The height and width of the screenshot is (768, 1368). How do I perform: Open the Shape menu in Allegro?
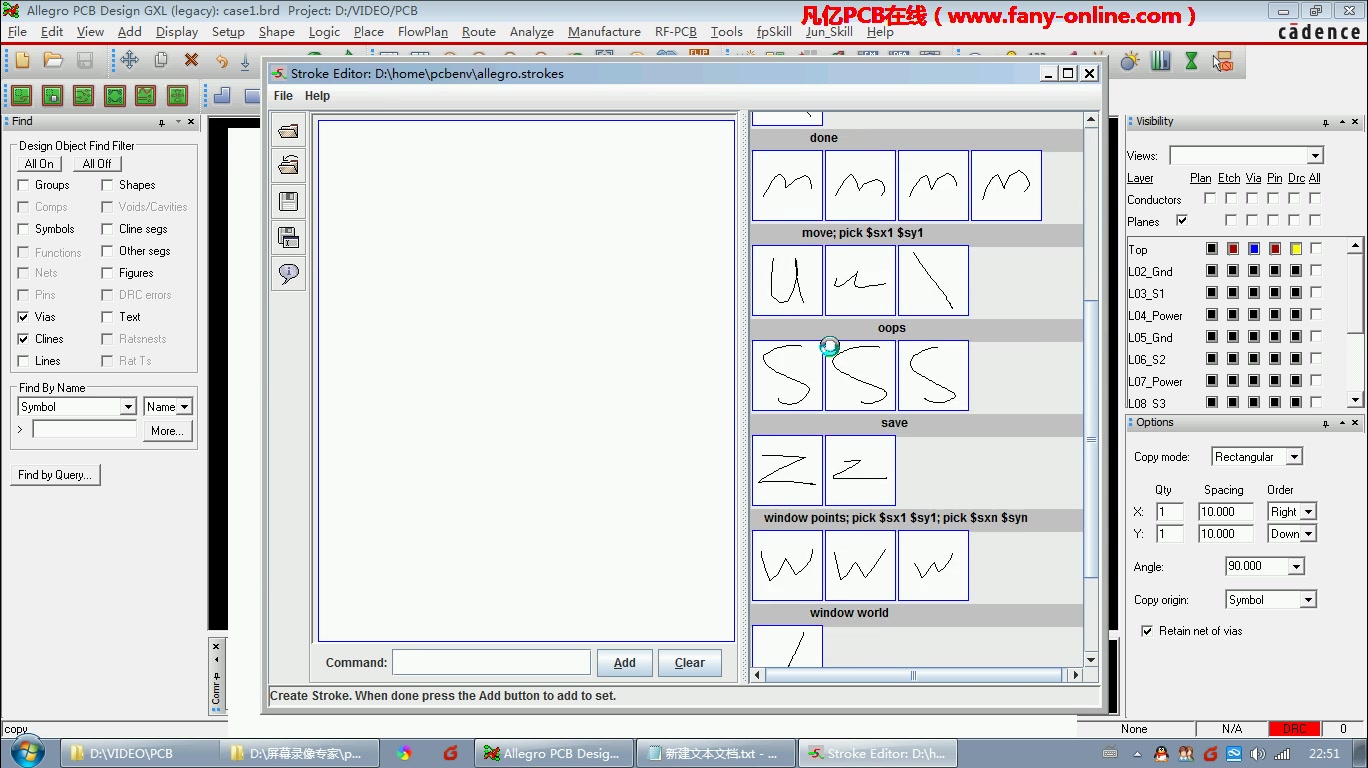pos(277,32)
